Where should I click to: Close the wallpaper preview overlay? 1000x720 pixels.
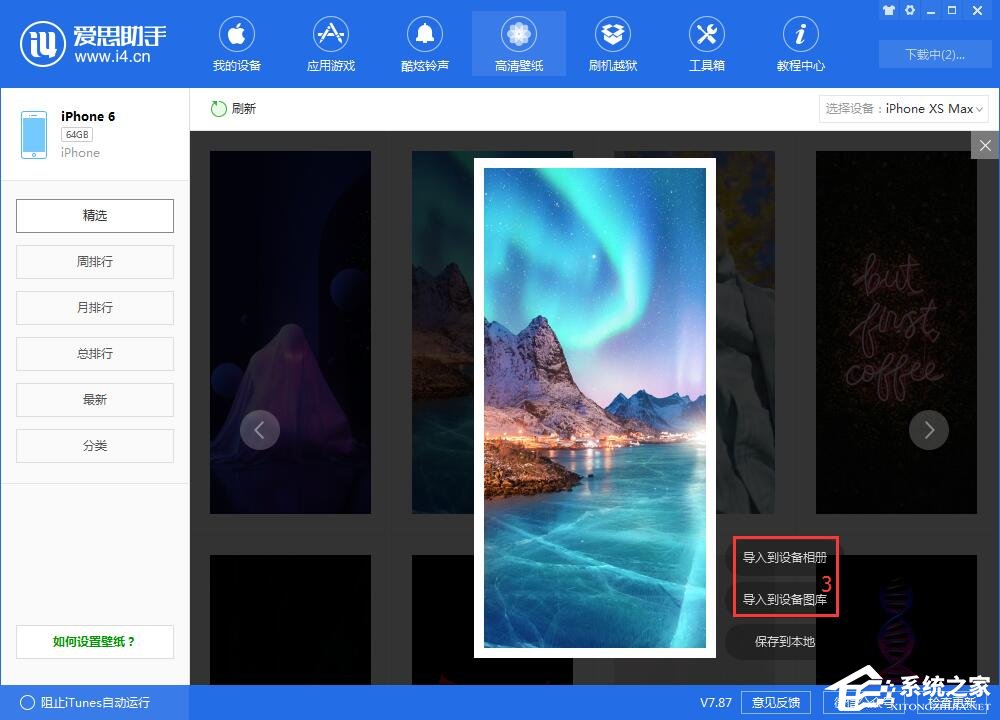(x=985, y=146)
